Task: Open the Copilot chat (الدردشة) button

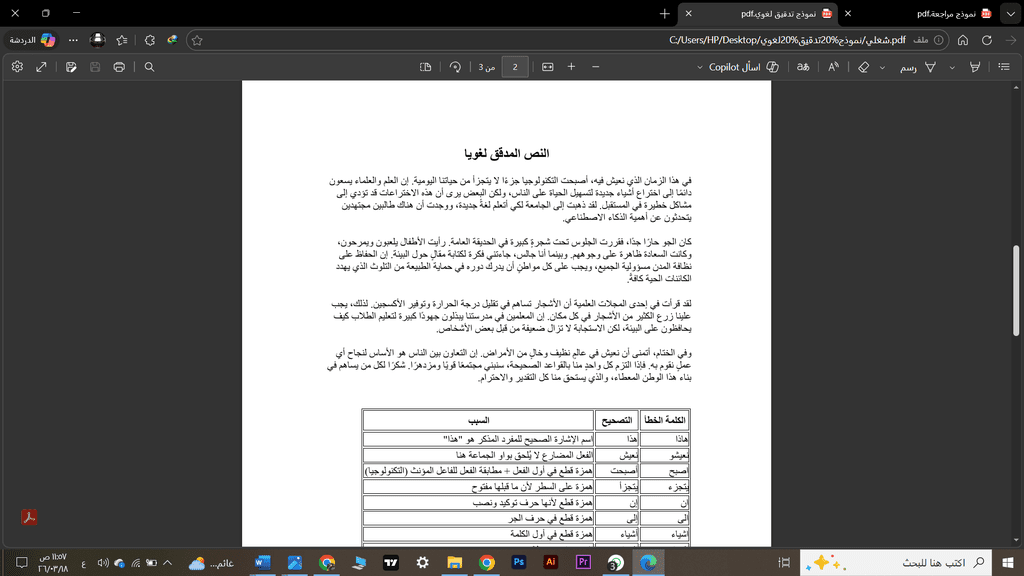Action: point(32,40)
